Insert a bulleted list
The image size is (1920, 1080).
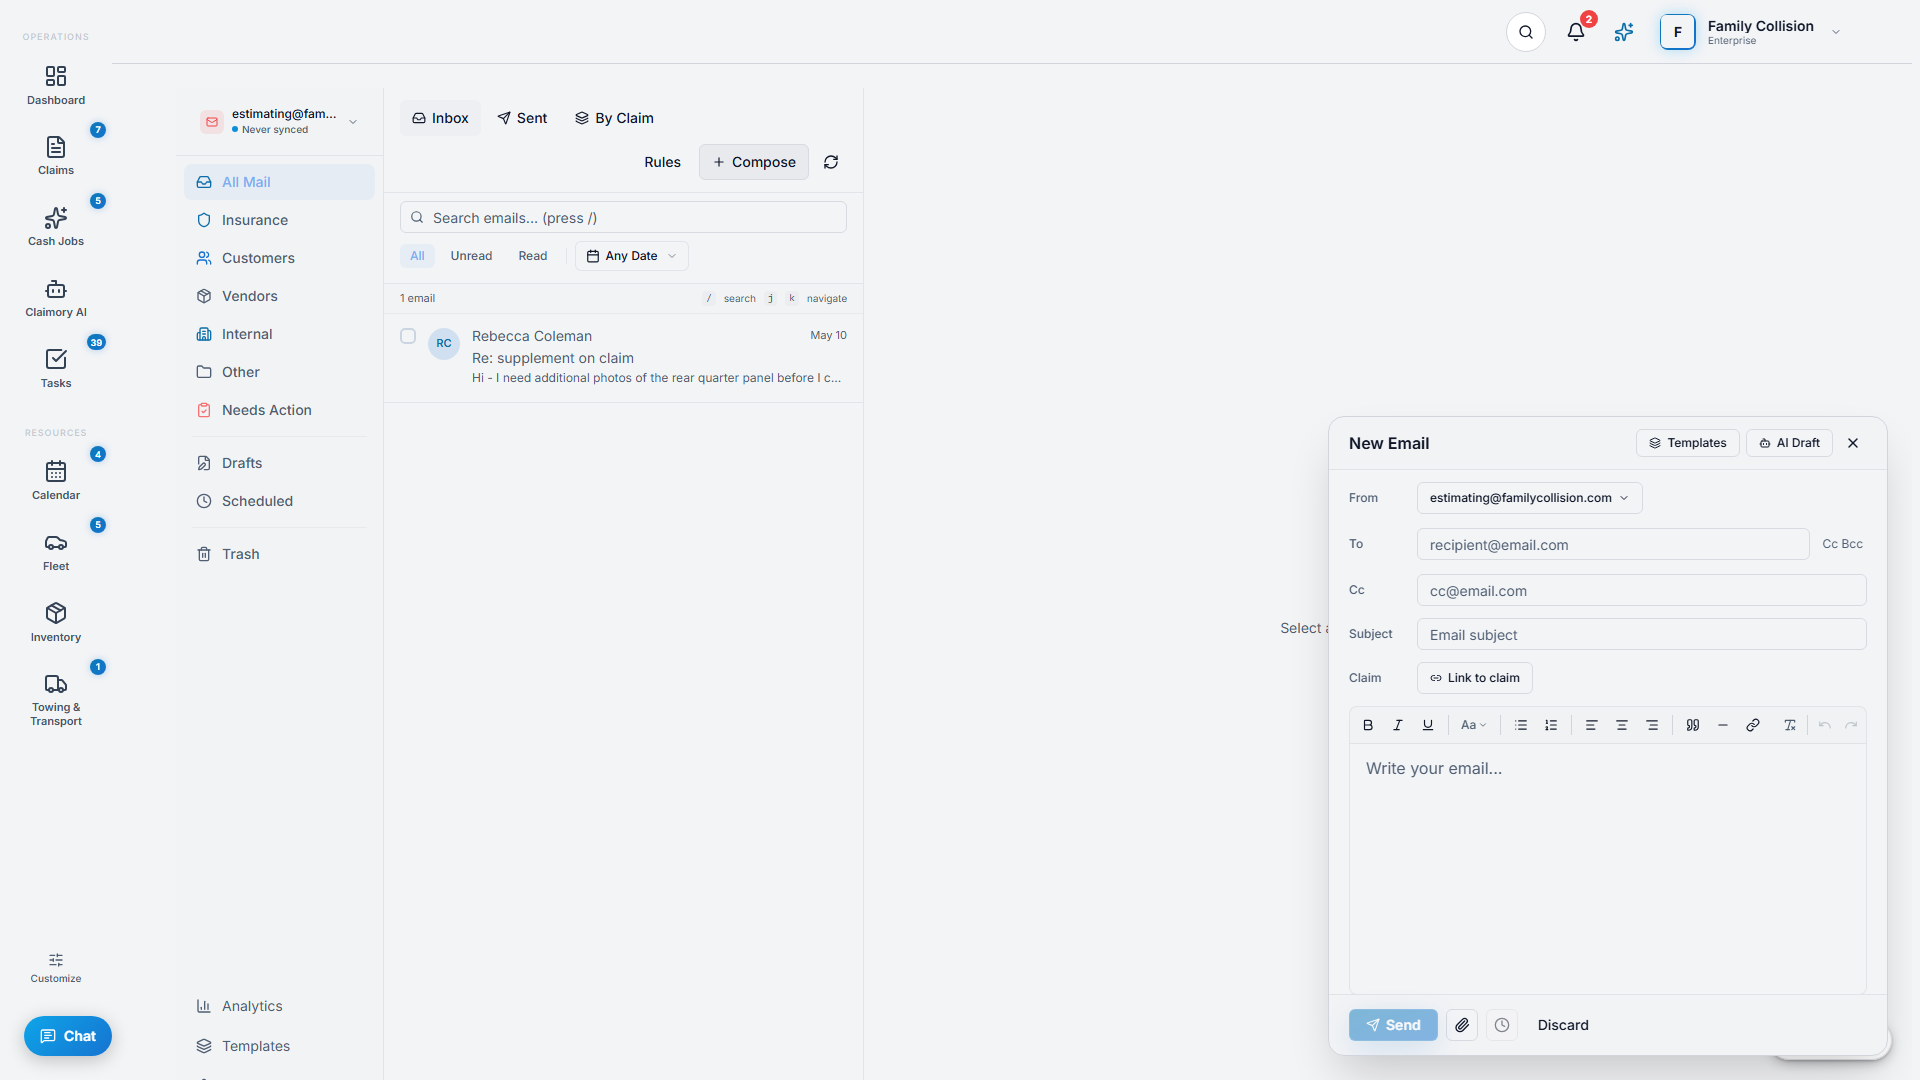click(x=1521, y=725)
